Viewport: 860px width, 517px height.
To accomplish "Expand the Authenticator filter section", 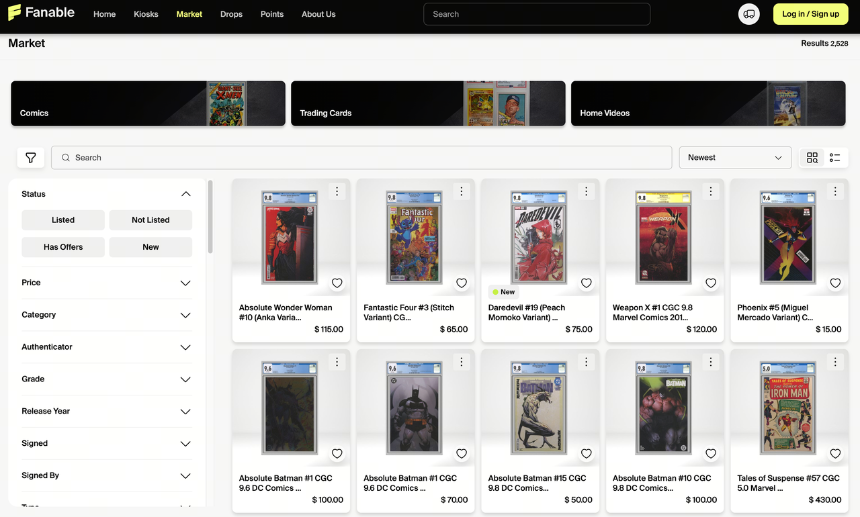I will 106,347.
